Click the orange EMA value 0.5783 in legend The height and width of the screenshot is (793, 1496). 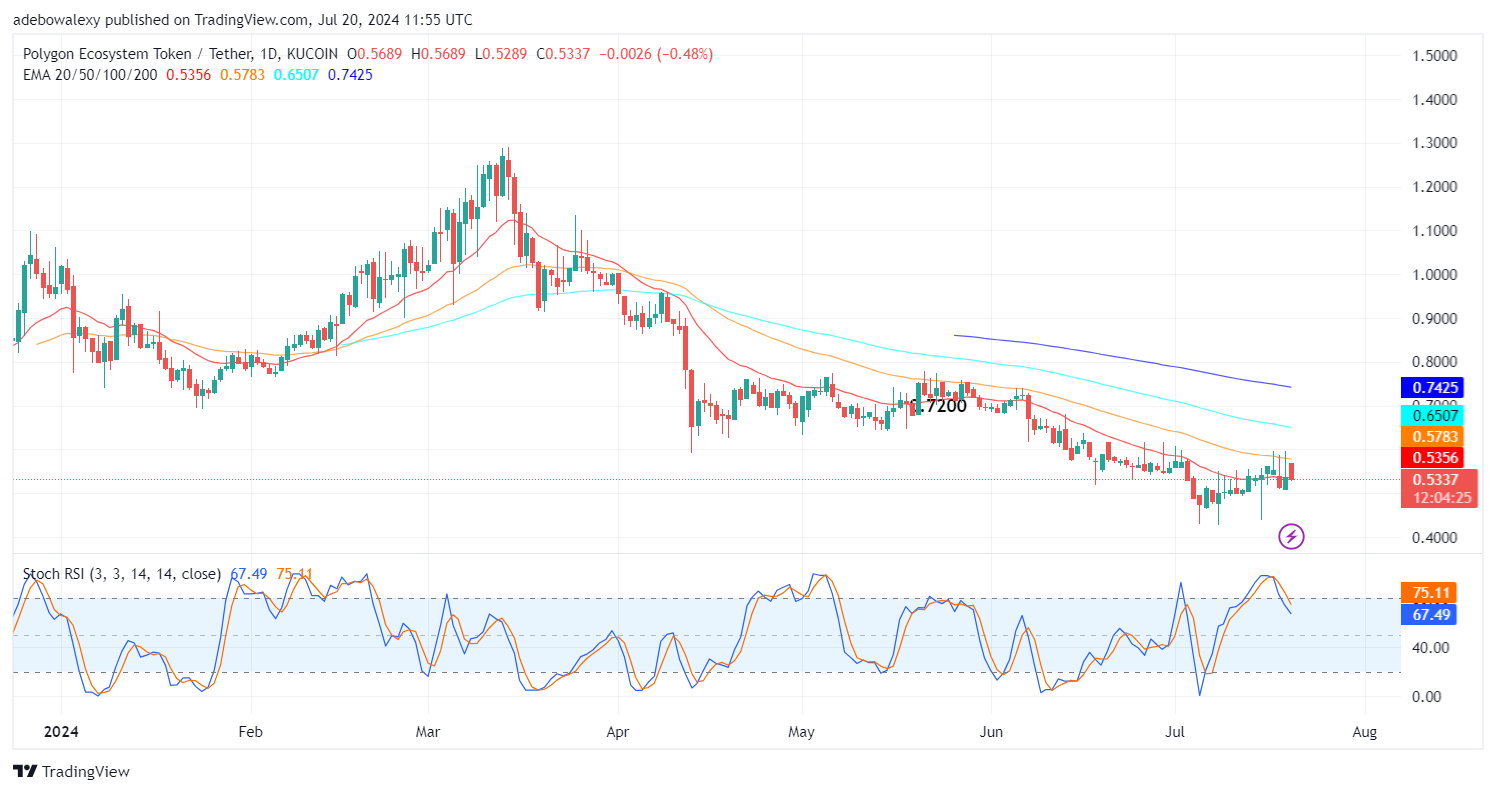(x=243, y=74)
